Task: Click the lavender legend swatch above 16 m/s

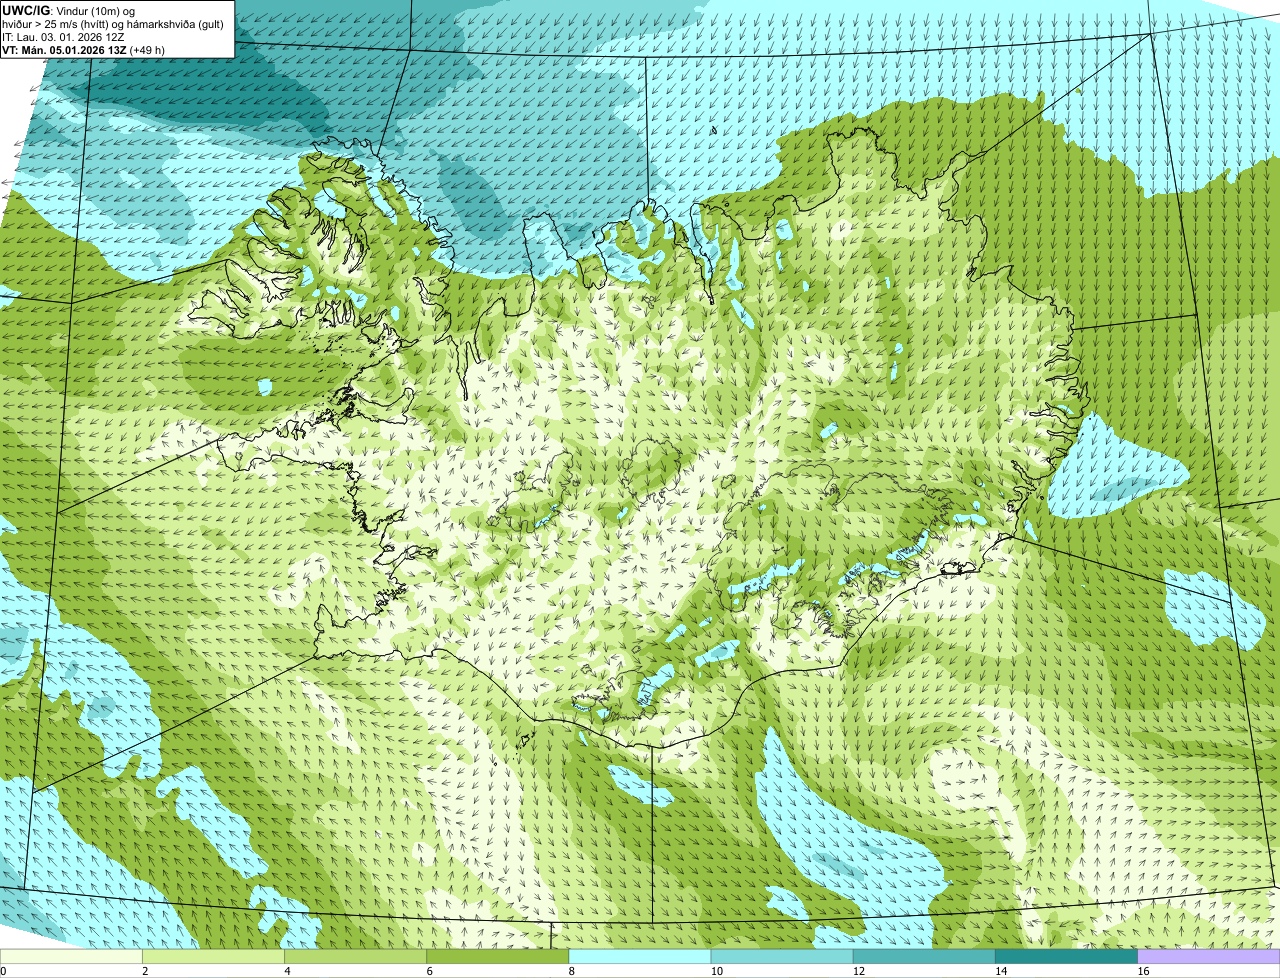Action: [x=1208, y=957]
